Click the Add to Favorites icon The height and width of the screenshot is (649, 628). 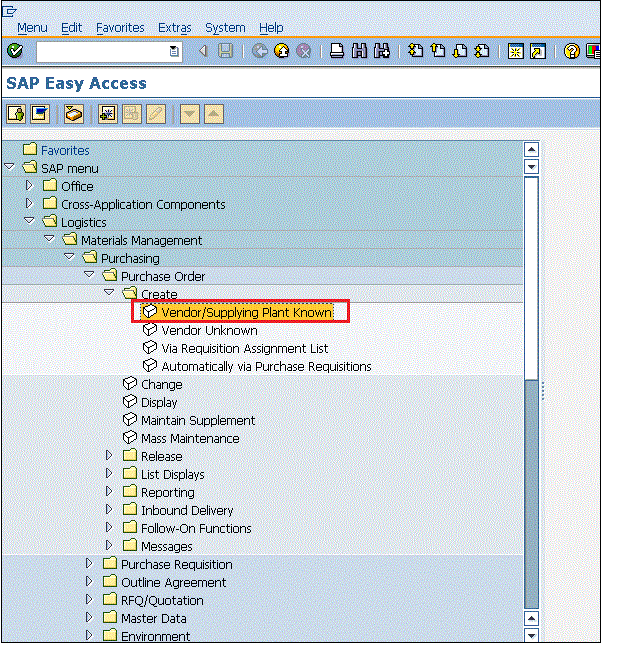108,114
